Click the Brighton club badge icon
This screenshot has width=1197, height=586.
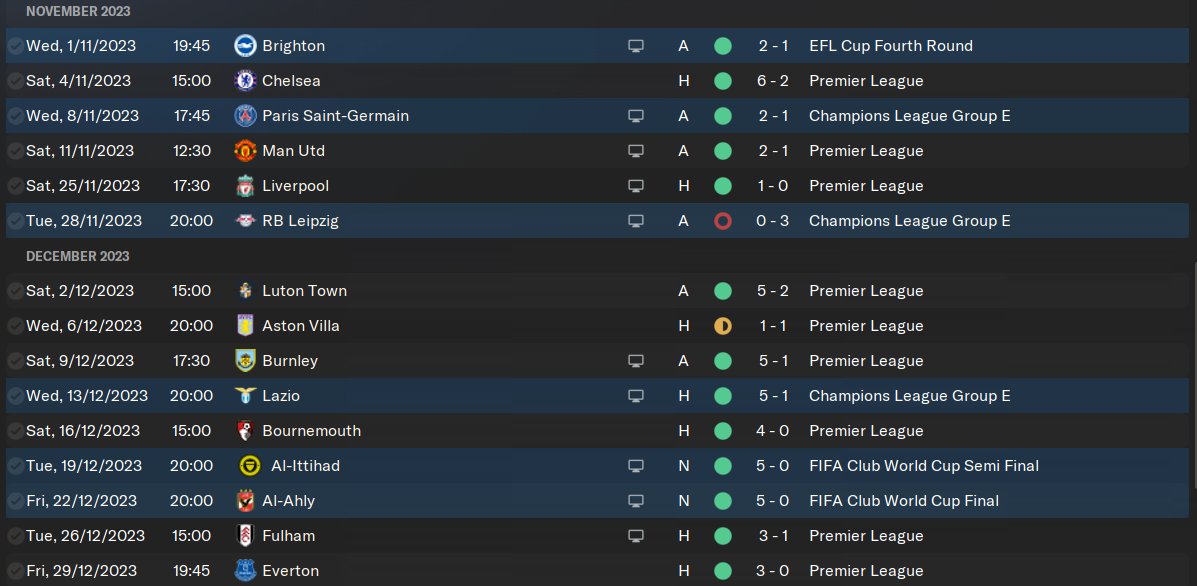pyautogui.click(x=245, y=46)
